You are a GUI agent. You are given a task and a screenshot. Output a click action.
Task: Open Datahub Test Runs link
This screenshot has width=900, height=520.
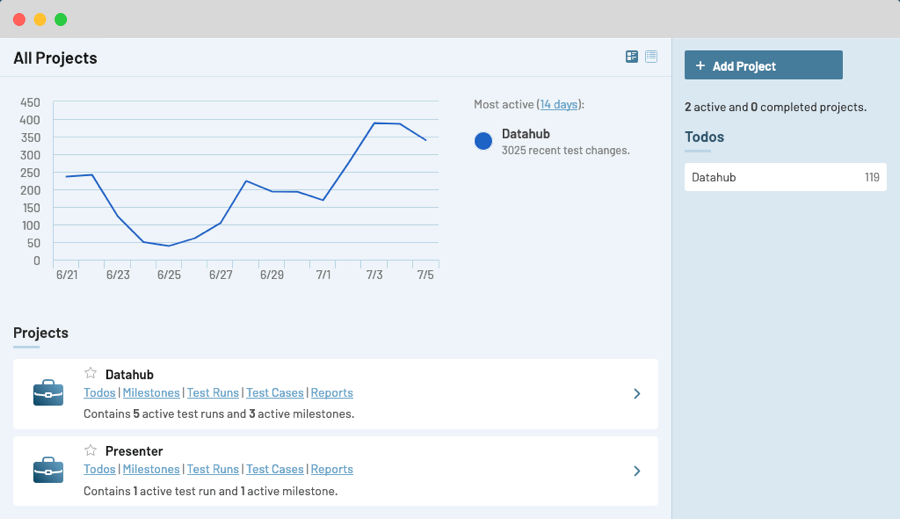tap(213, 393)
